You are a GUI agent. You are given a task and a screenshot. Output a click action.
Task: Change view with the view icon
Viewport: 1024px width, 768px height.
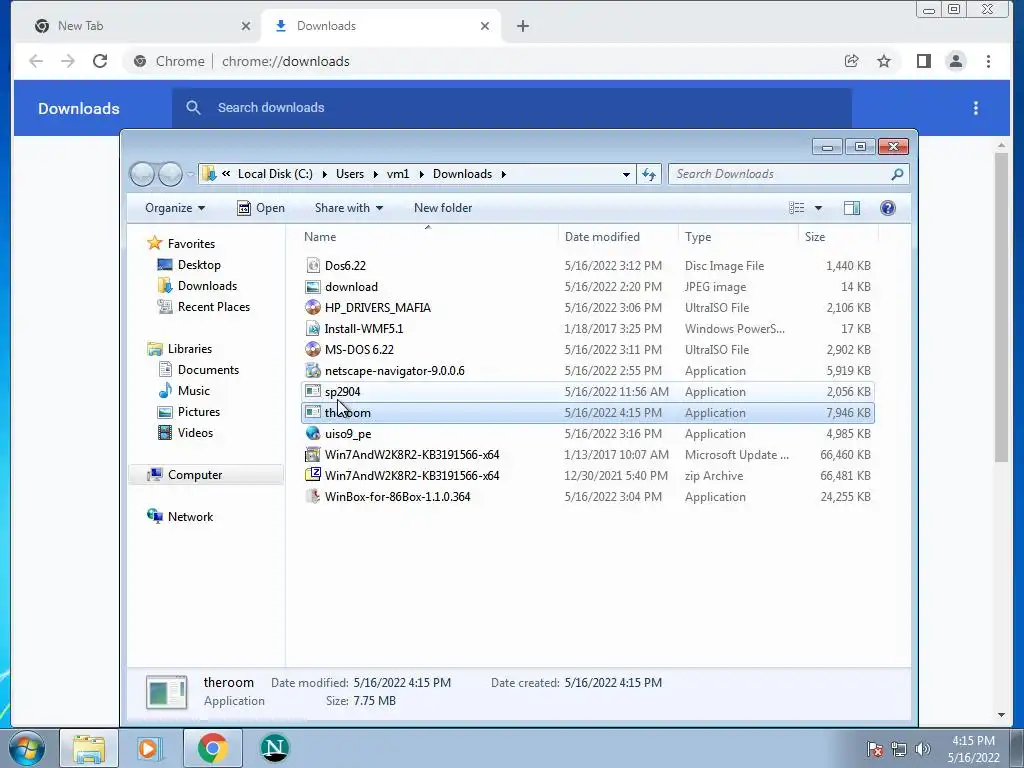click(796, 208)
